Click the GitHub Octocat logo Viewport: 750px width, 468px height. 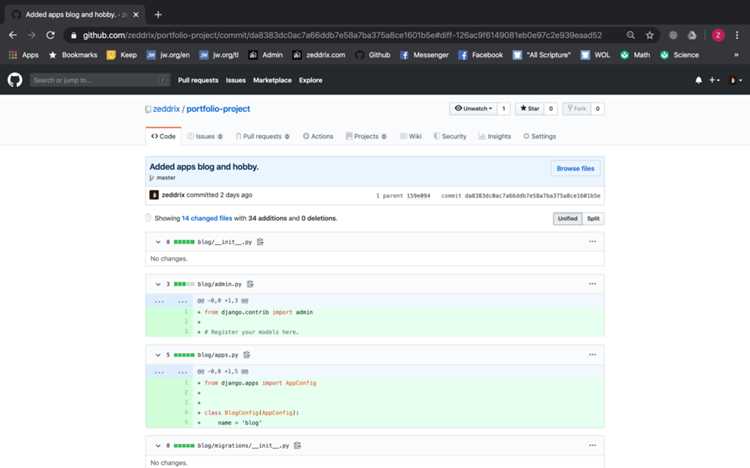click(15, 80)
